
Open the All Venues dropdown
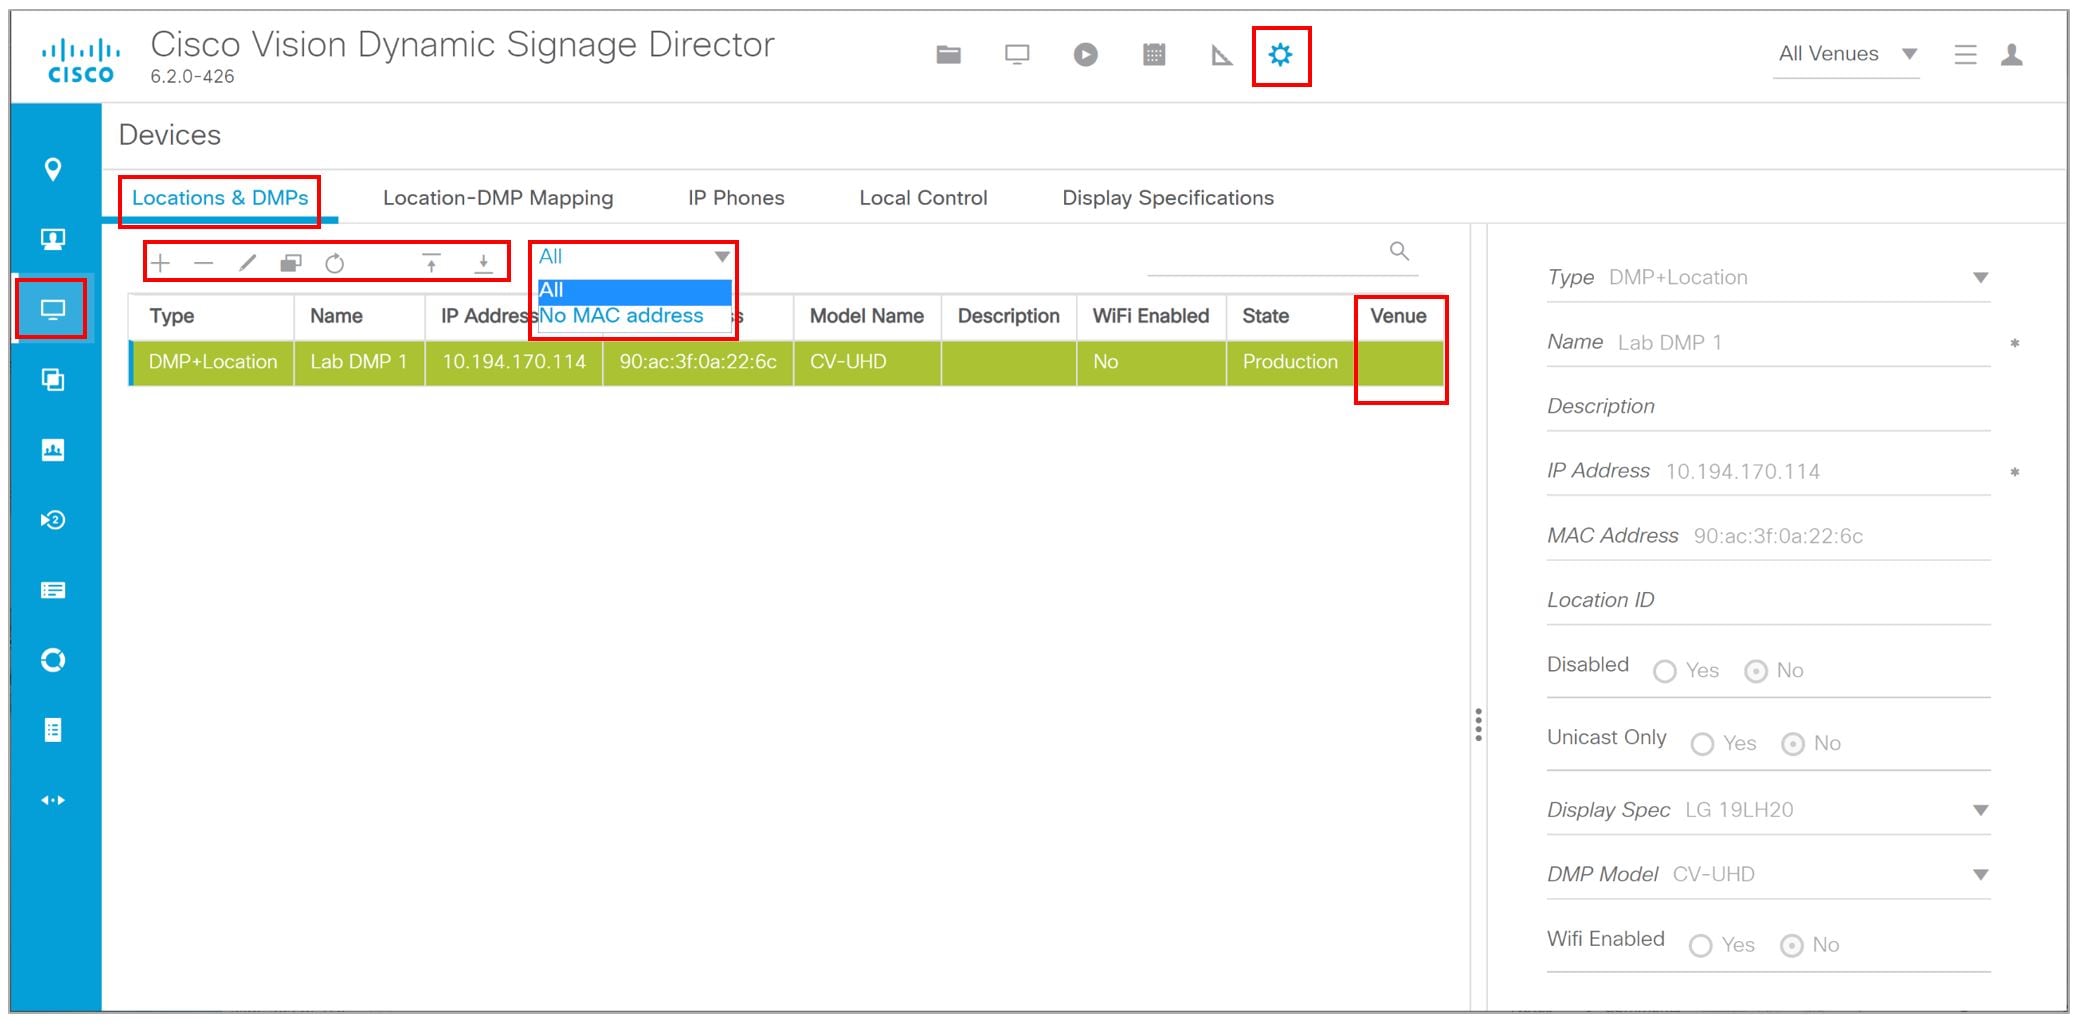tap(1846, 54)
